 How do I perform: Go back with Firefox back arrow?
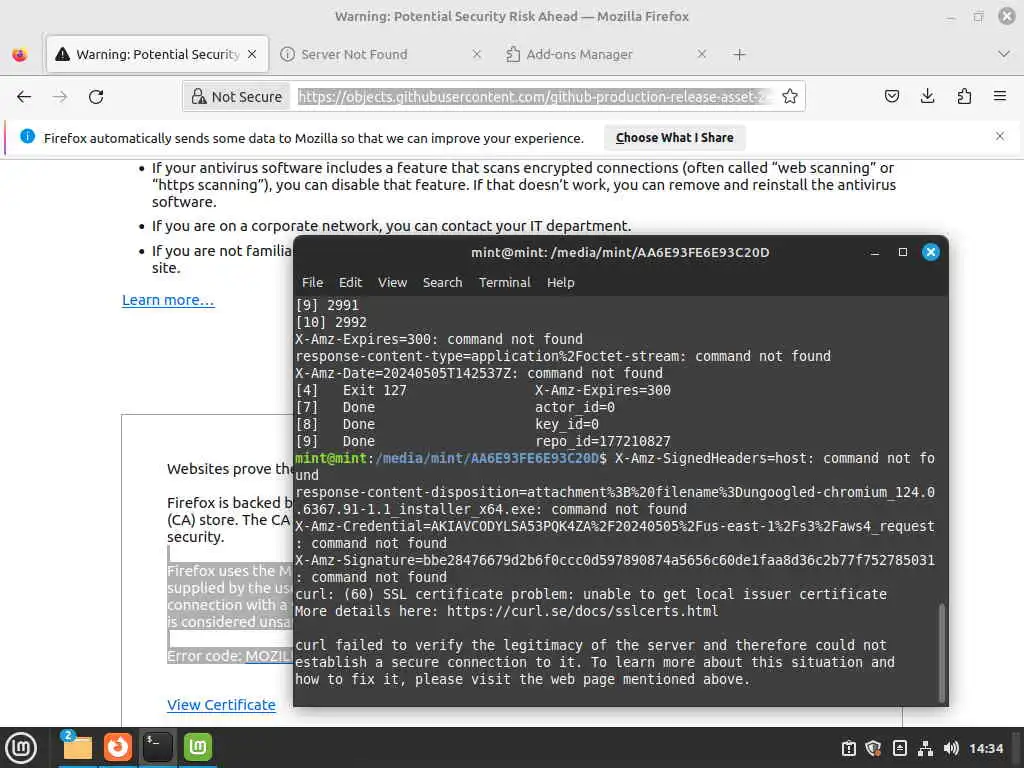coord(24,97)
